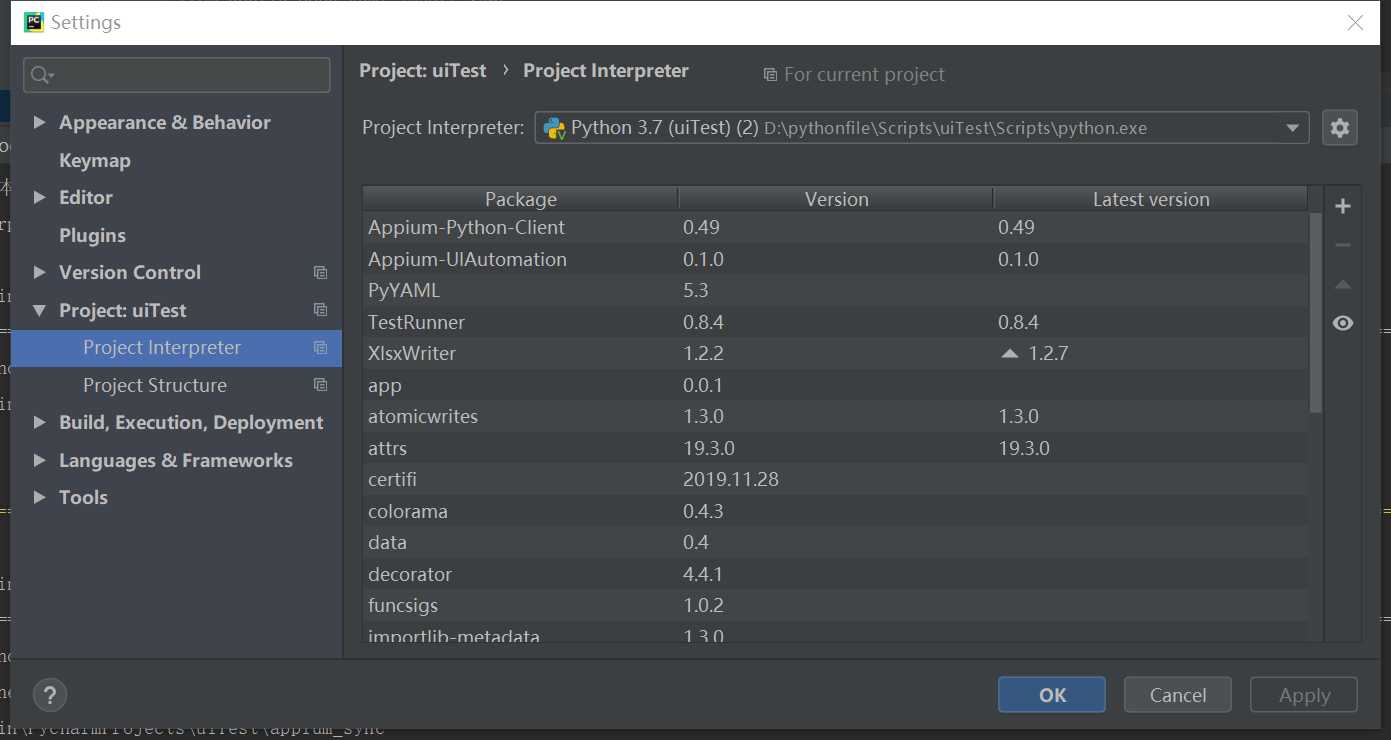Screen dimensions: 1391x740
Task: Toggle show early releases eye icon
Action: (1343, 323)
